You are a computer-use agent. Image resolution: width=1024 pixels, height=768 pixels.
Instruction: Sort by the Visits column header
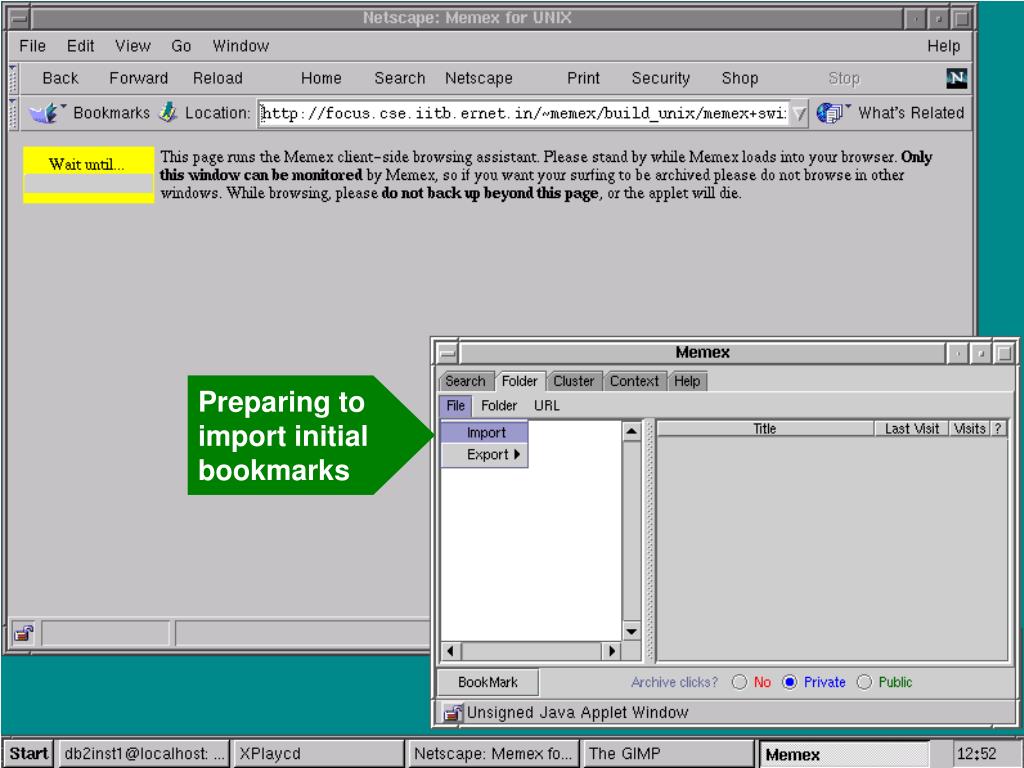pyautogui.click(x=969, y=428)
